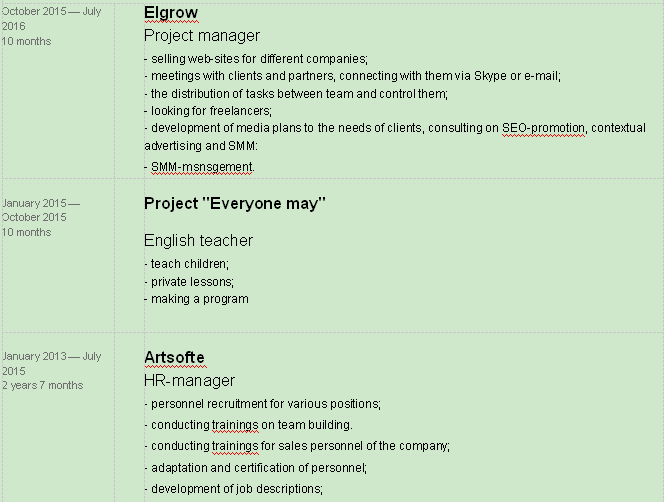Screen dimensions: 664x502
Task: Click the 'adaptation and certification of personnel' line
Action: 258,467
